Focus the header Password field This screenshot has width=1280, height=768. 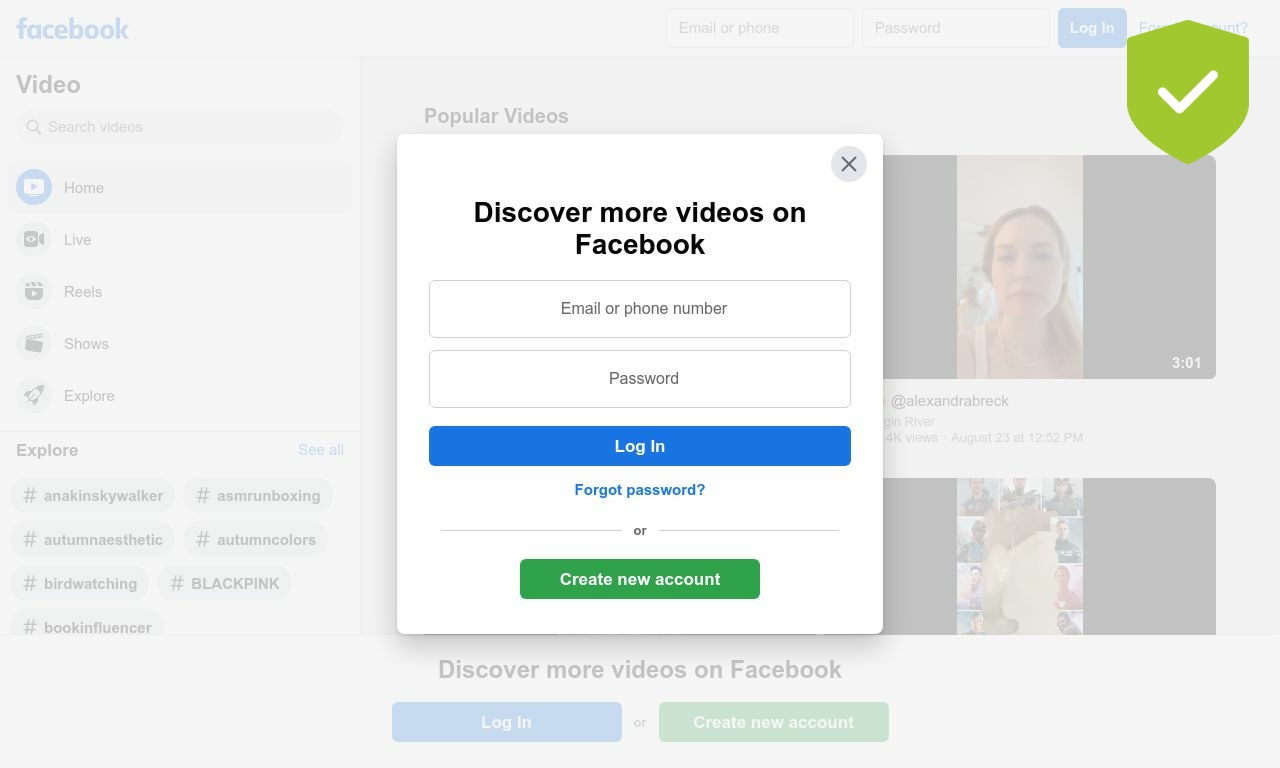pyautogui.click(x=956, y=28)
